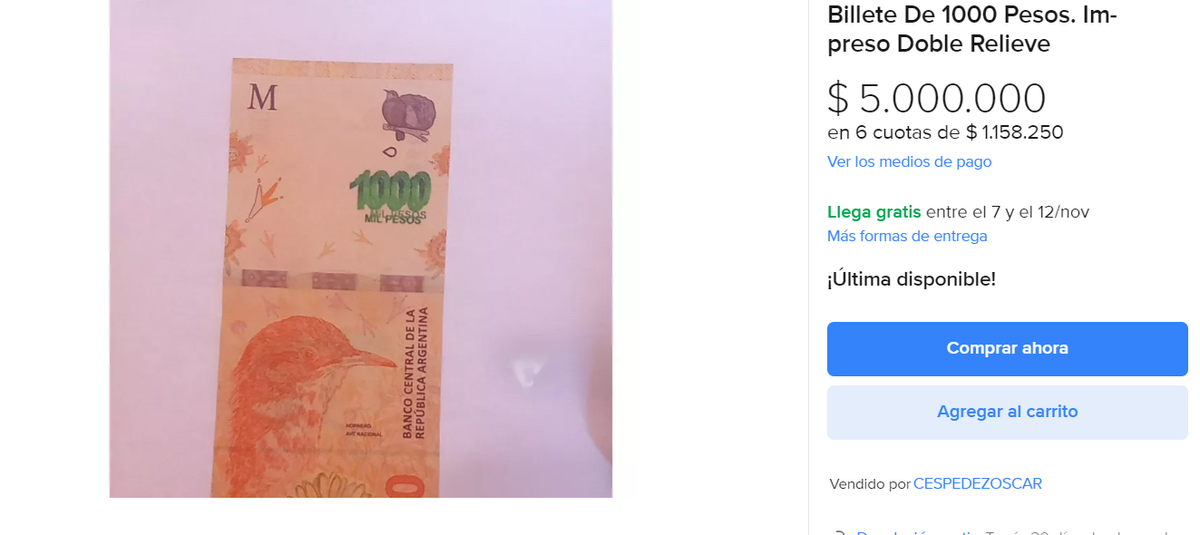This screenshot has height=535, width=1200.
Task: Click the Vendido por label
Action: coord(870,484)
